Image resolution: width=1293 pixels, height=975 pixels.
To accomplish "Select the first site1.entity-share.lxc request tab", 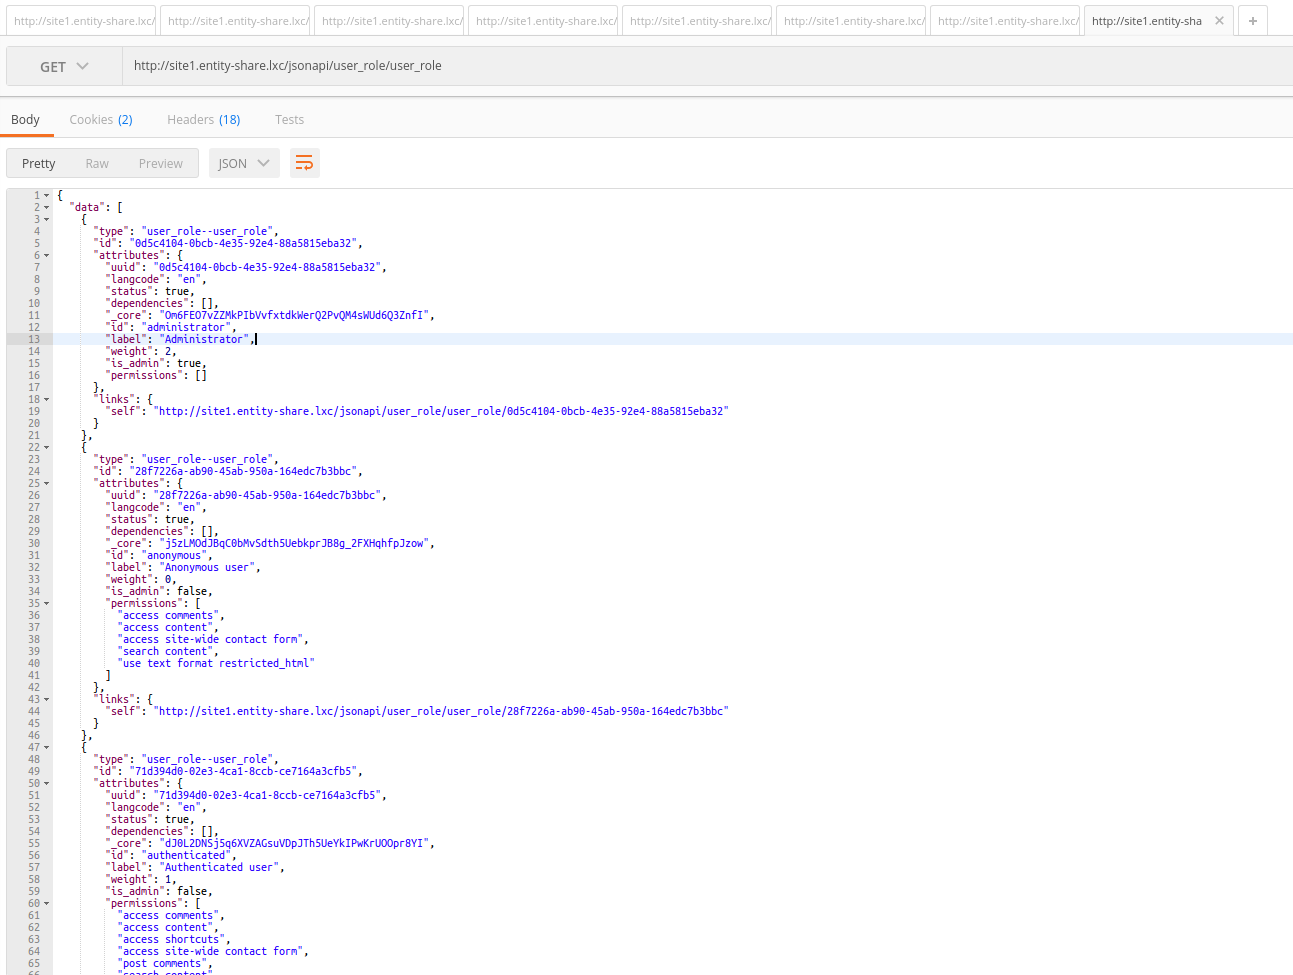I will pyautogui.click(x=81, y=19).
